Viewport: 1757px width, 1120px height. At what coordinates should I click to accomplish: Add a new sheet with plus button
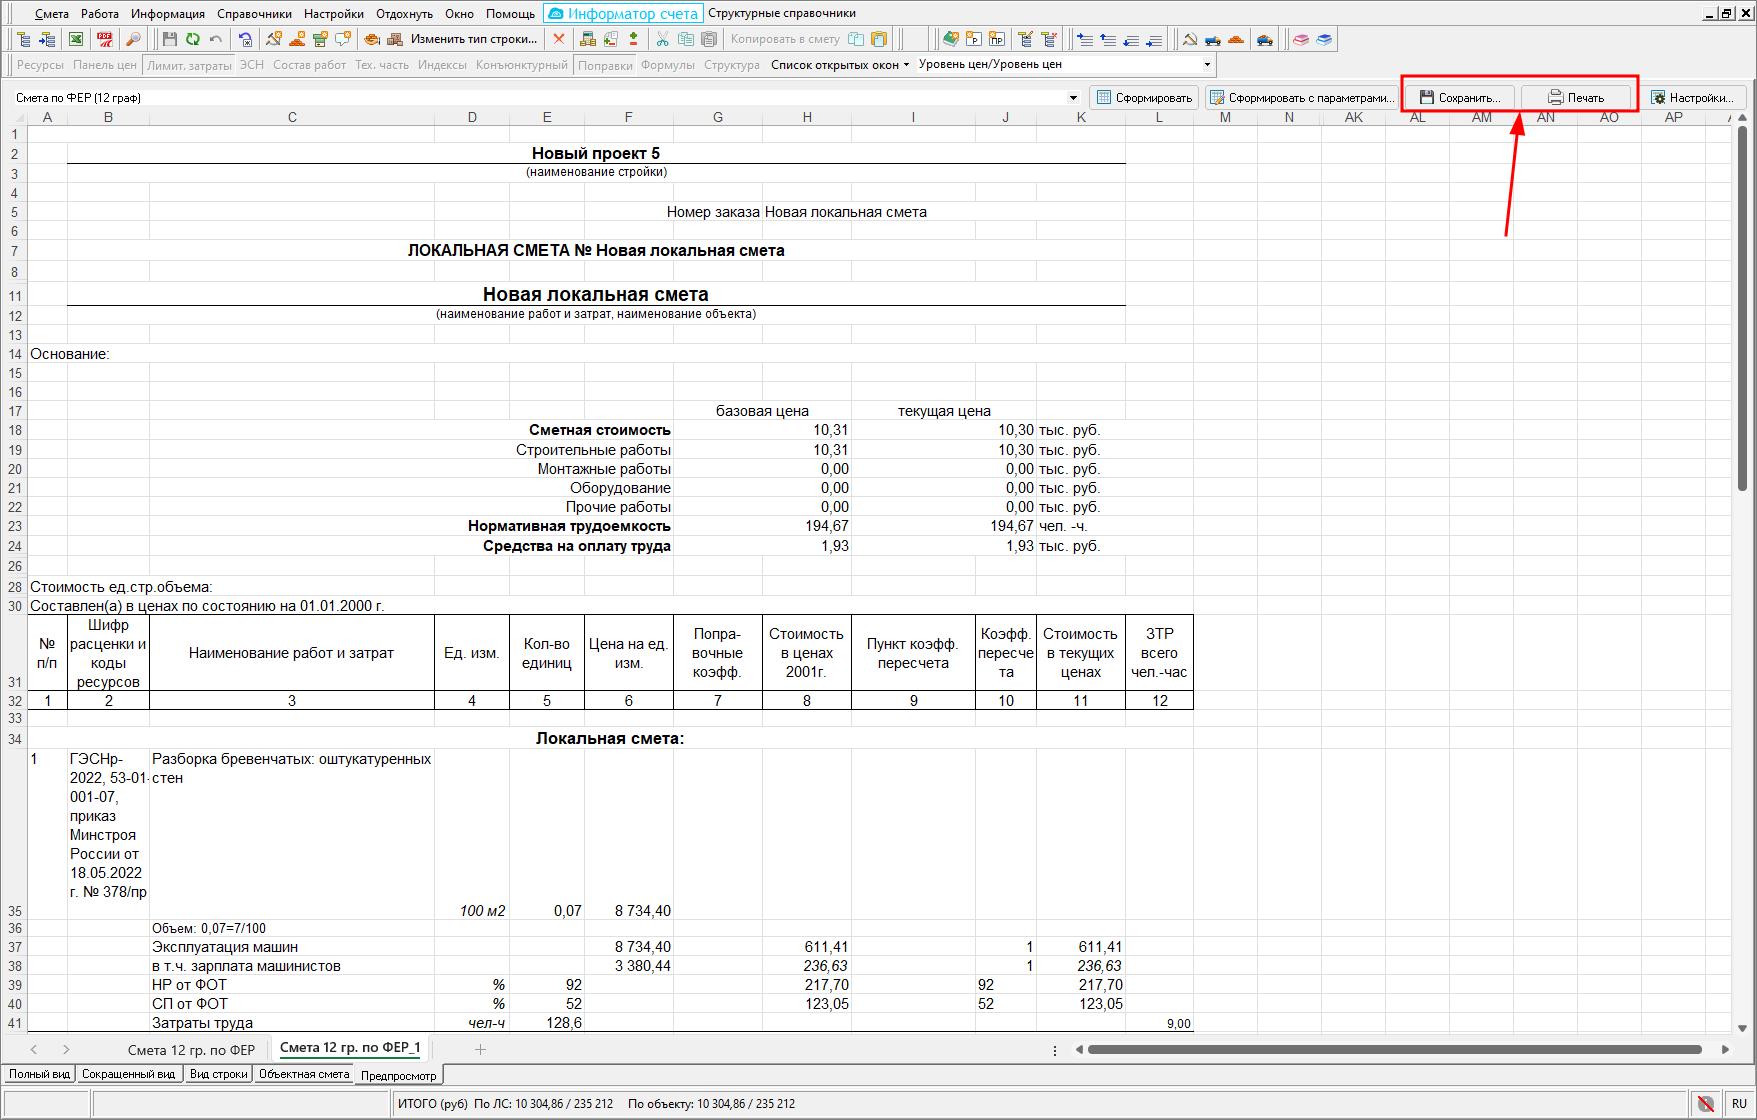480,1050
